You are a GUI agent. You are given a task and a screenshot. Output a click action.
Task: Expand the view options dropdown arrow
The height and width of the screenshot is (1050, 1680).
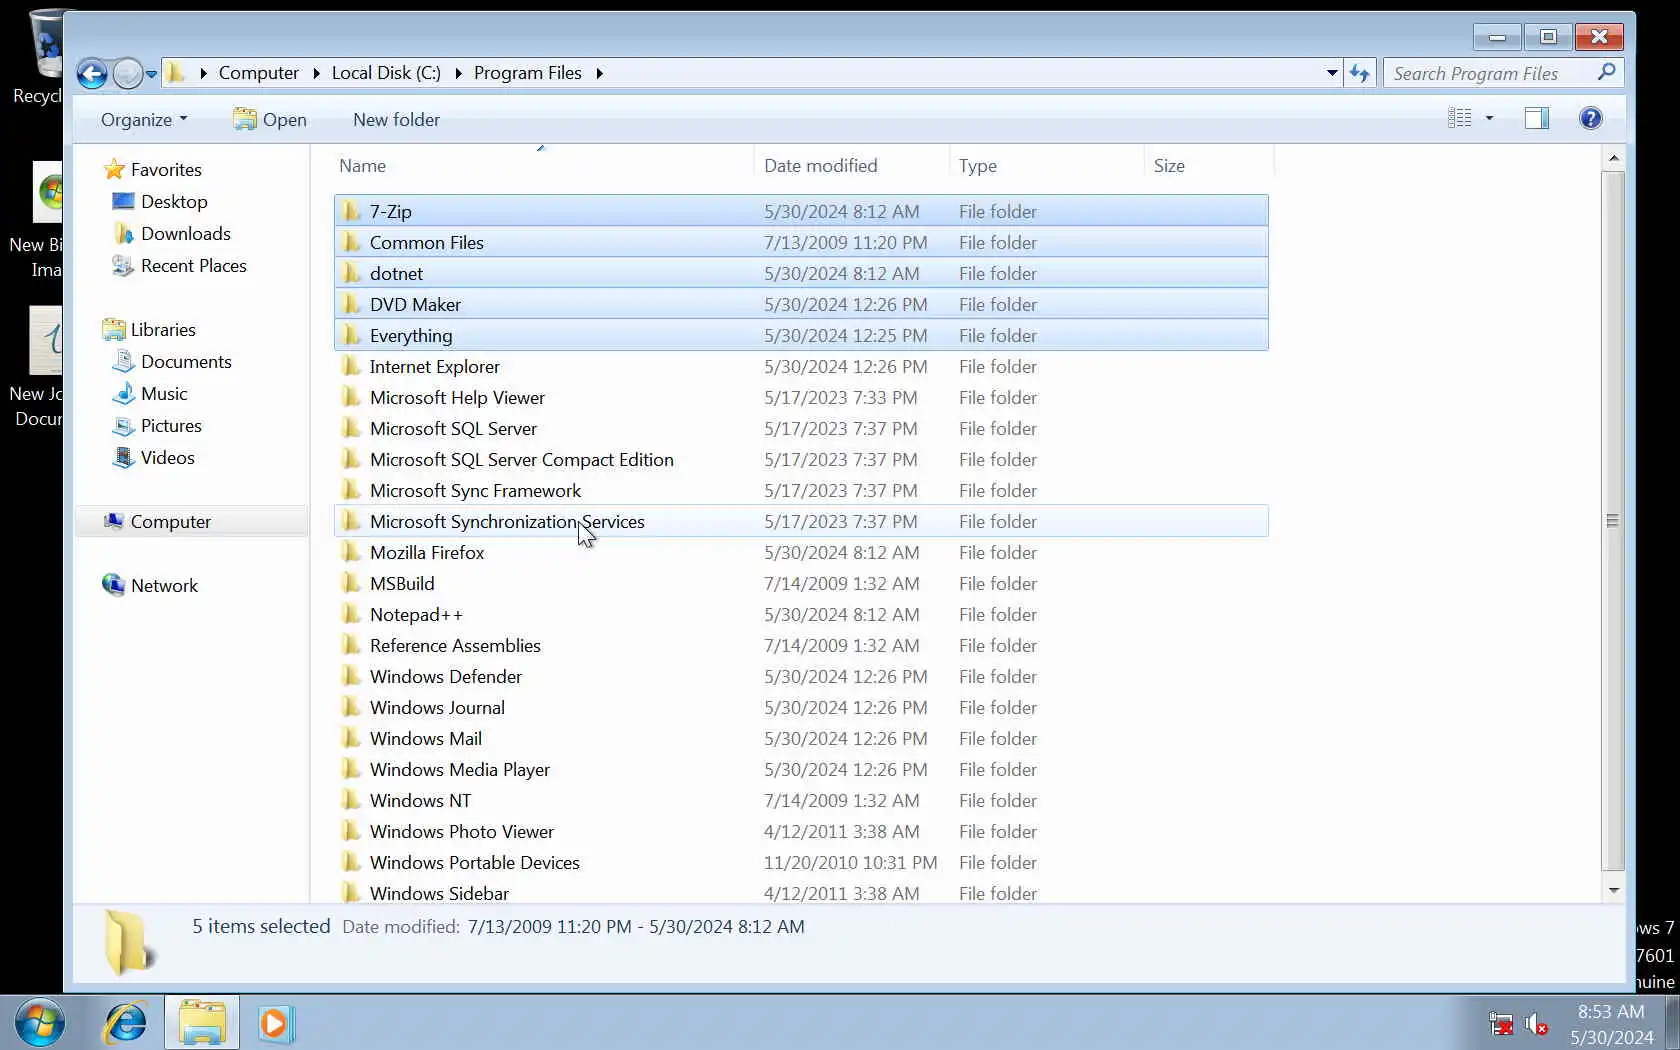(x=1489, y=119)
